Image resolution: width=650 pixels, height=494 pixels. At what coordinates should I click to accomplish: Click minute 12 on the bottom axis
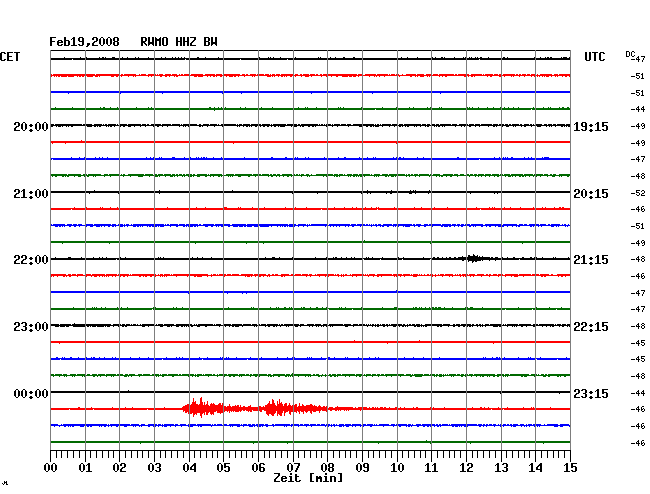coord(466,467)
